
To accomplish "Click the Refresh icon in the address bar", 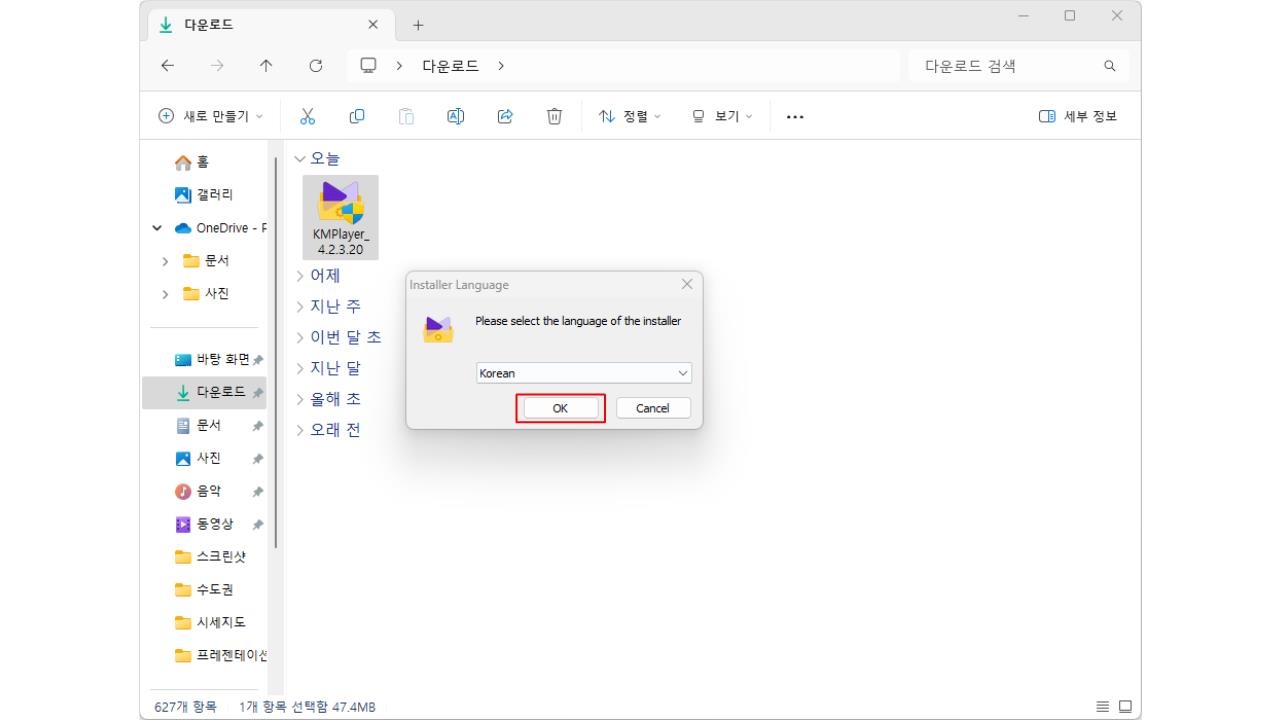I will pos(316,65).
